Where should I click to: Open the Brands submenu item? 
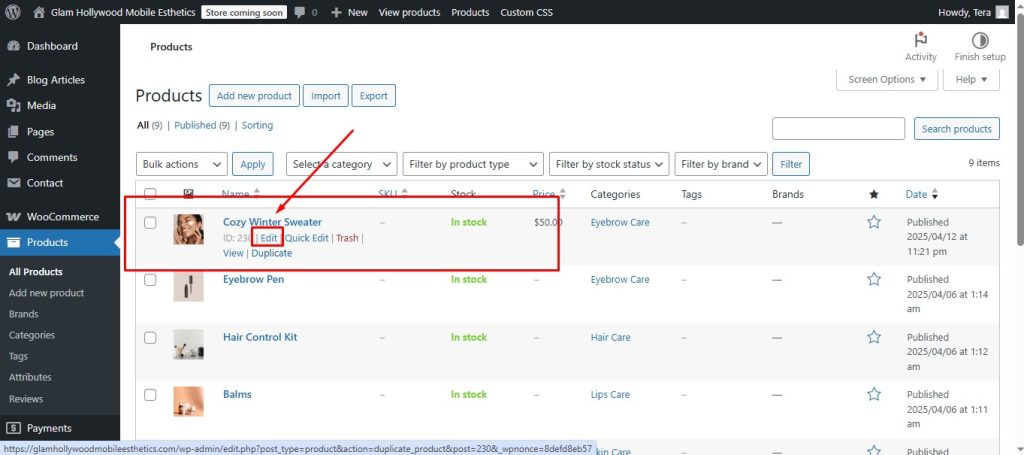[x=24, y=314]
